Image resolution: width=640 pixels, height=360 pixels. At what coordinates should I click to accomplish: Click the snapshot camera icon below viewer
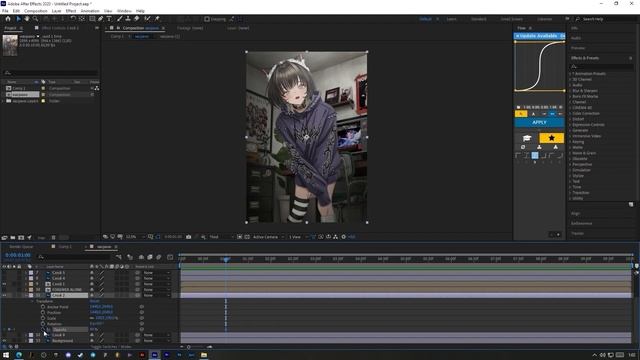(x=189, y=237)
